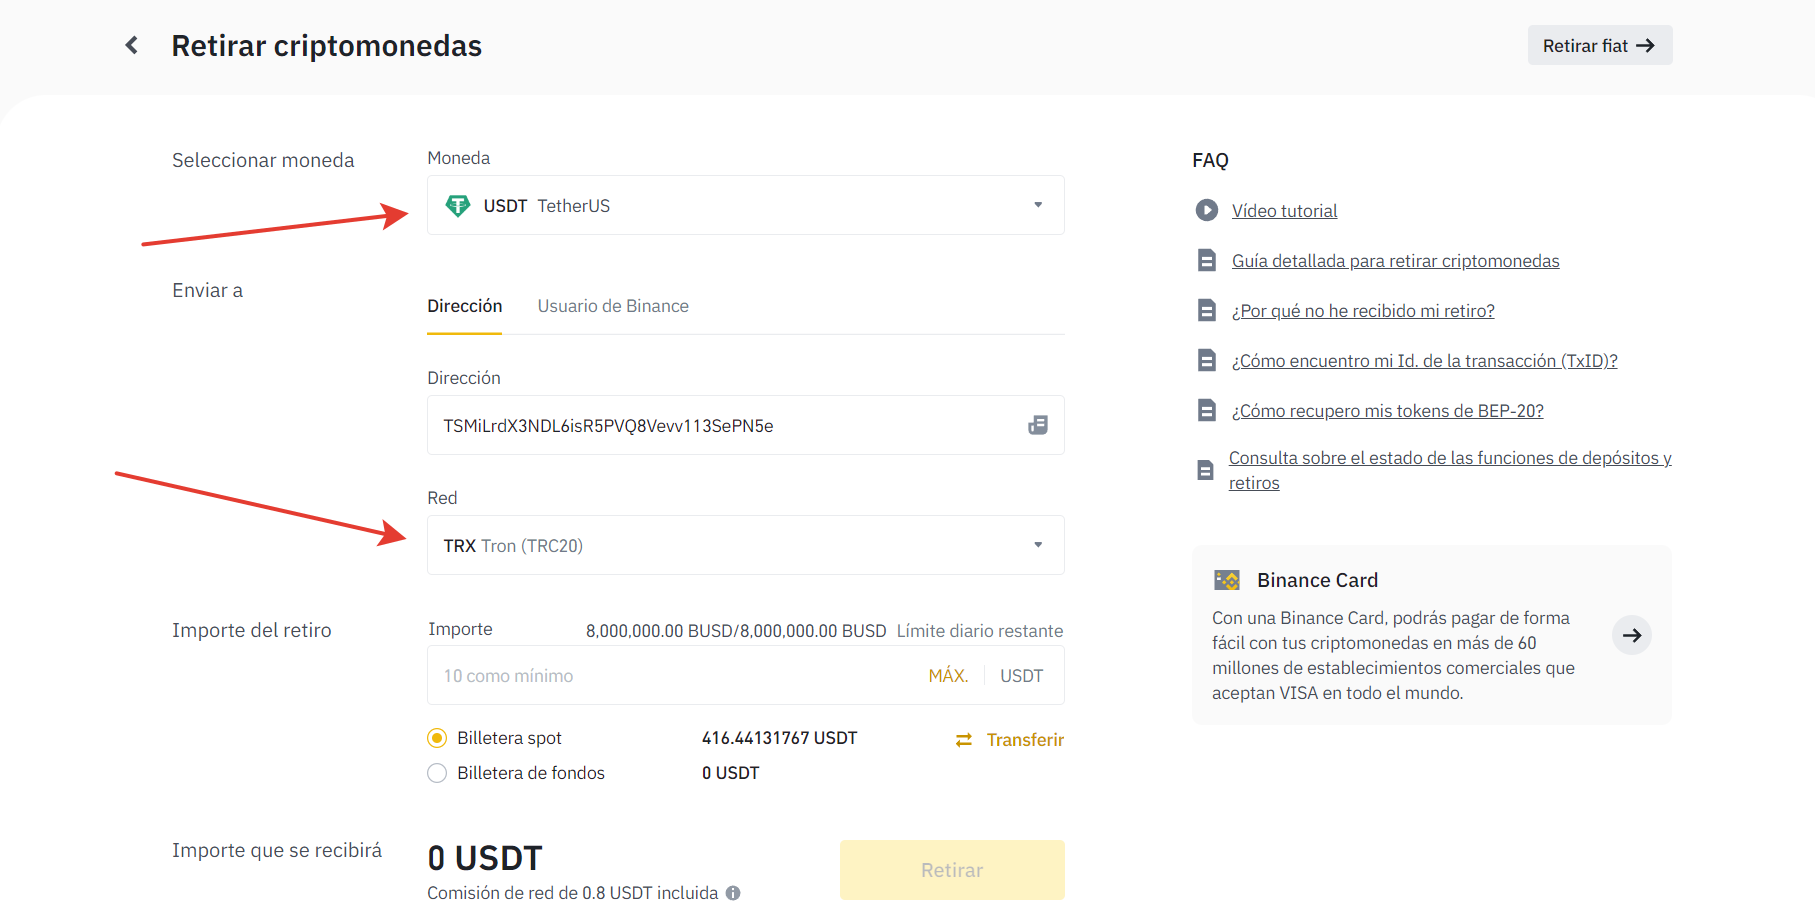
Task: Click the 0 USDT funding wallet balance
Action: click(x=730, y=773)
